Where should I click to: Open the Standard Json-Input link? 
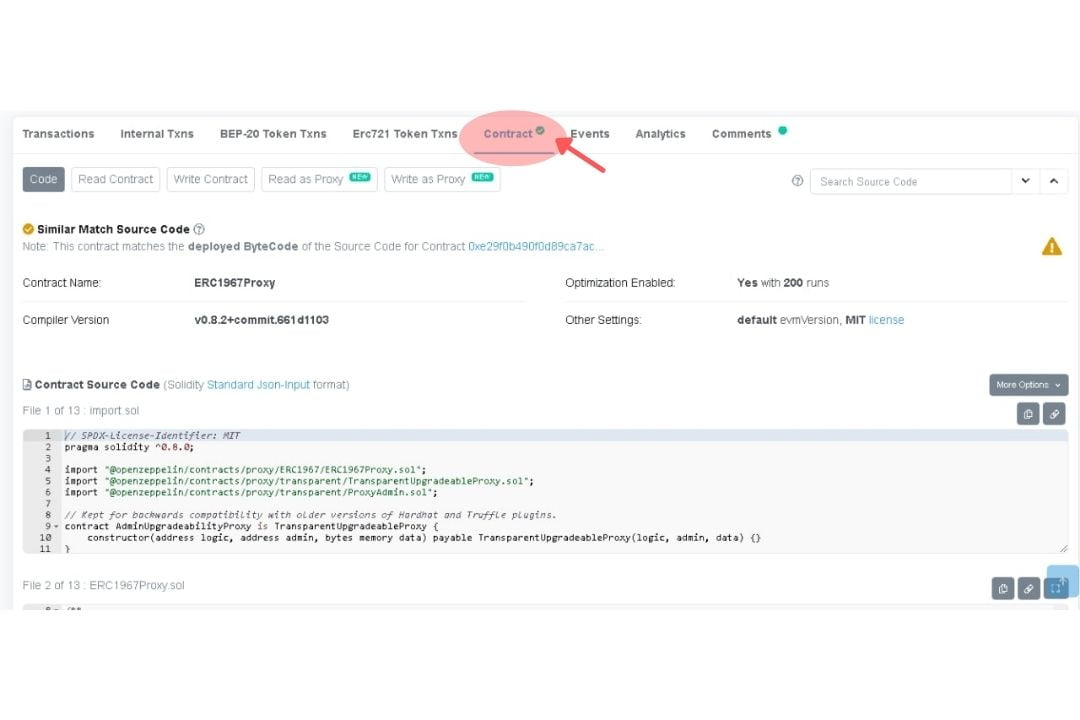(x=258, y=384)
